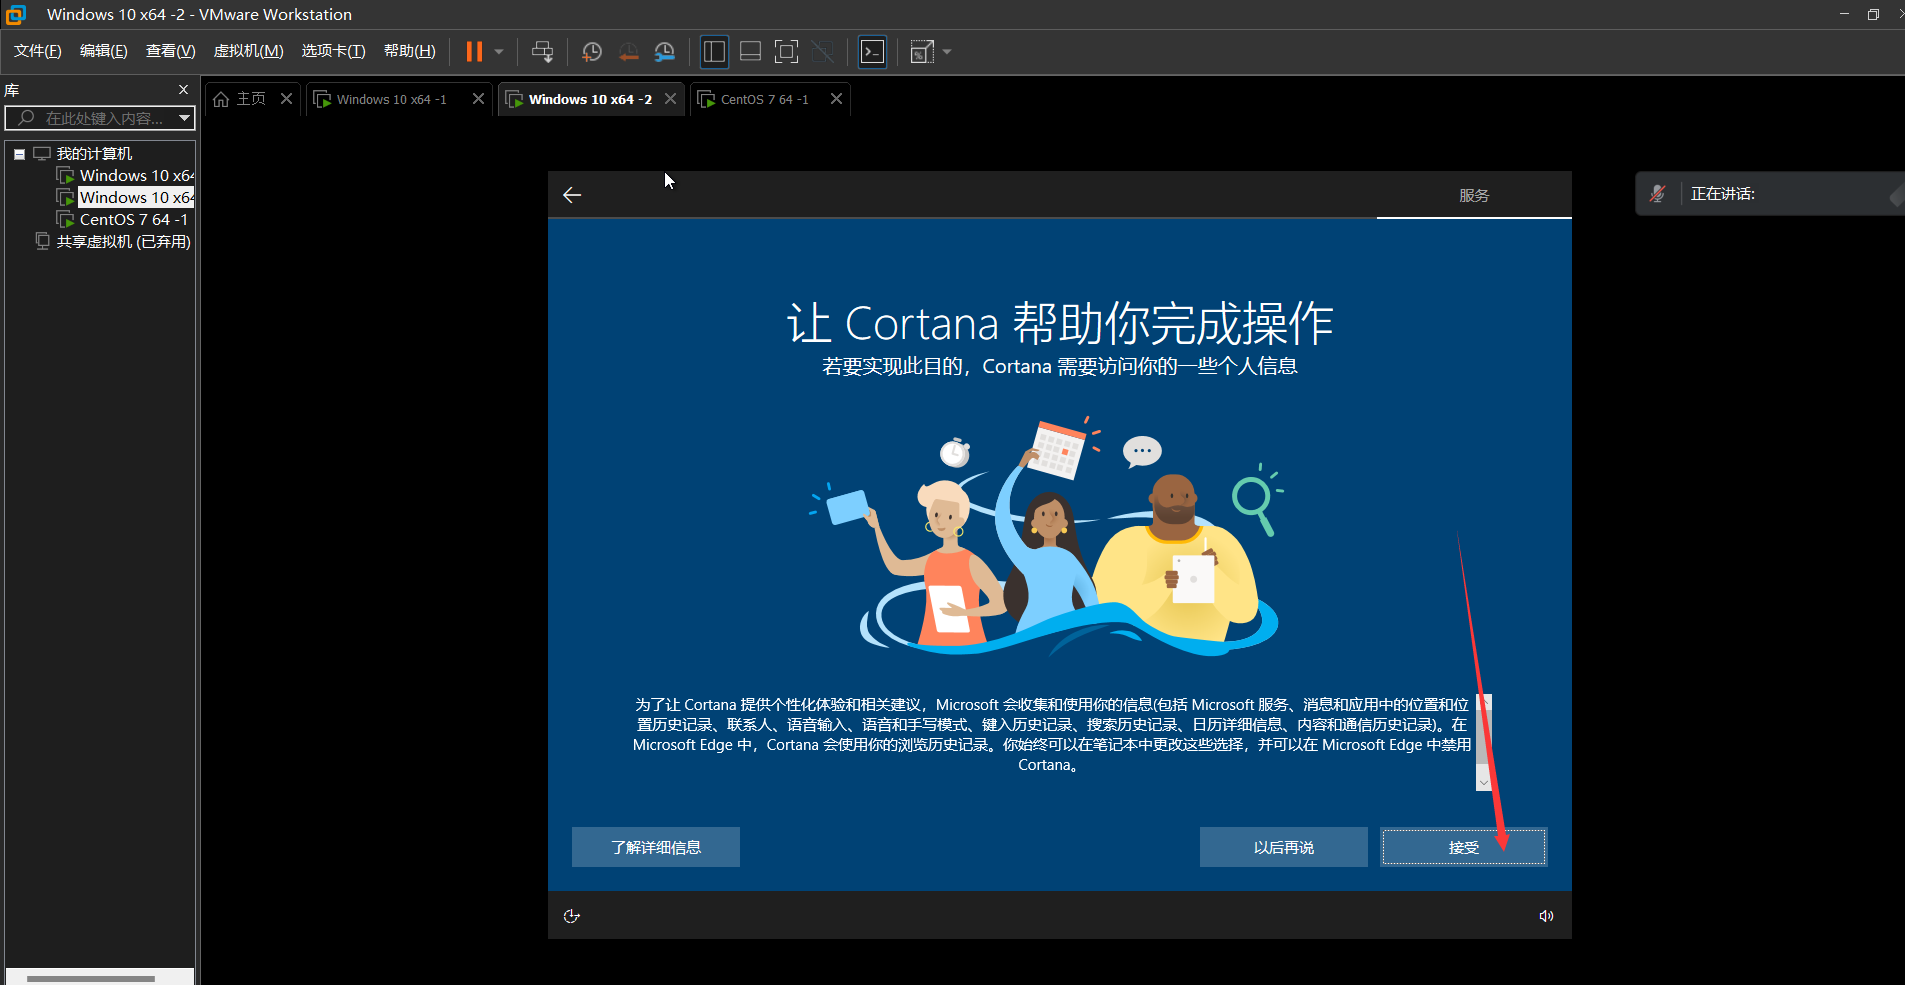Click the 接受 button
This screenshot has height=985, width=1905.
coord(1464,847)
